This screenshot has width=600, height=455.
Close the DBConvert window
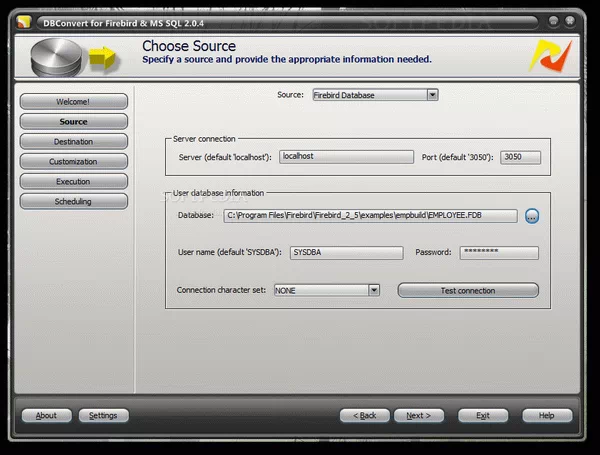click(x=570, y=21)
